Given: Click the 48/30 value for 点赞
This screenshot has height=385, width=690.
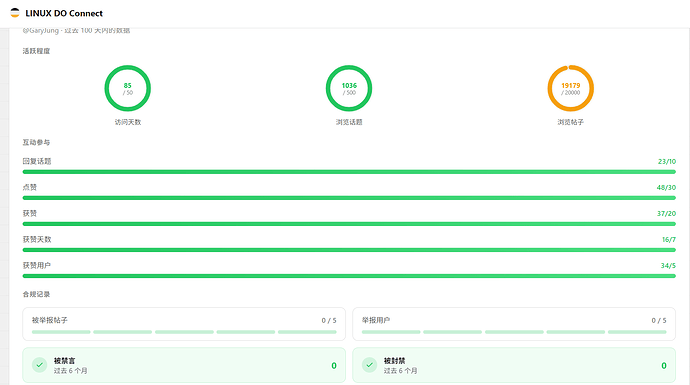Looking at the screenshot, I should point(666,187).
